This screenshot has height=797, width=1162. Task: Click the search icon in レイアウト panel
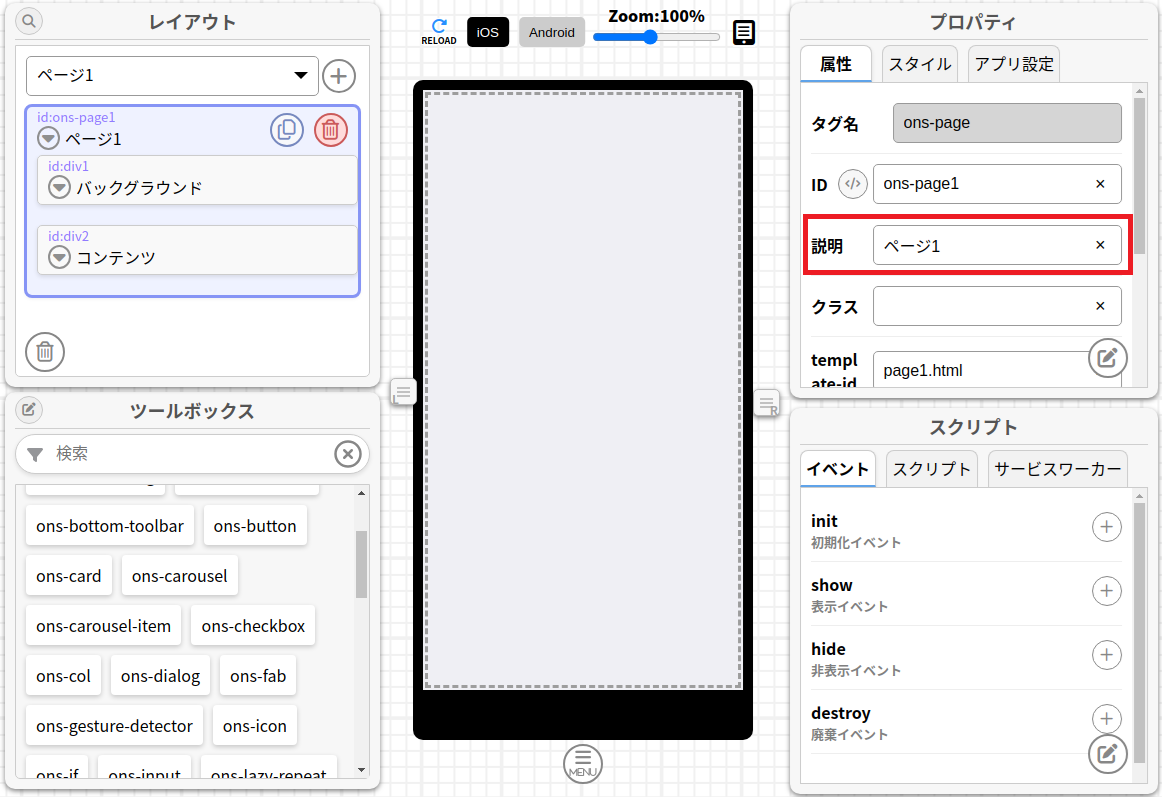click(29, 21)
